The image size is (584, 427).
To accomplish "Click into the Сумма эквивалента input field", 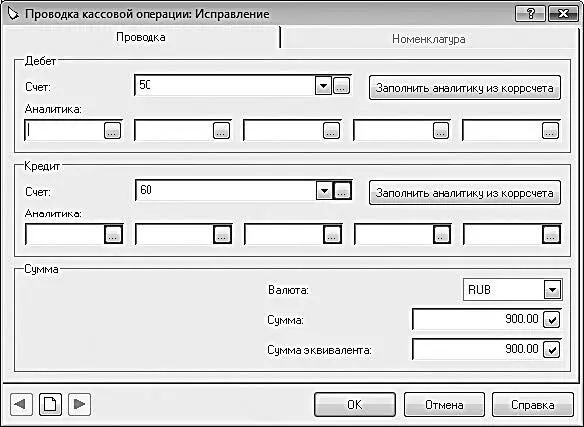I will click(x=477, y=349).
